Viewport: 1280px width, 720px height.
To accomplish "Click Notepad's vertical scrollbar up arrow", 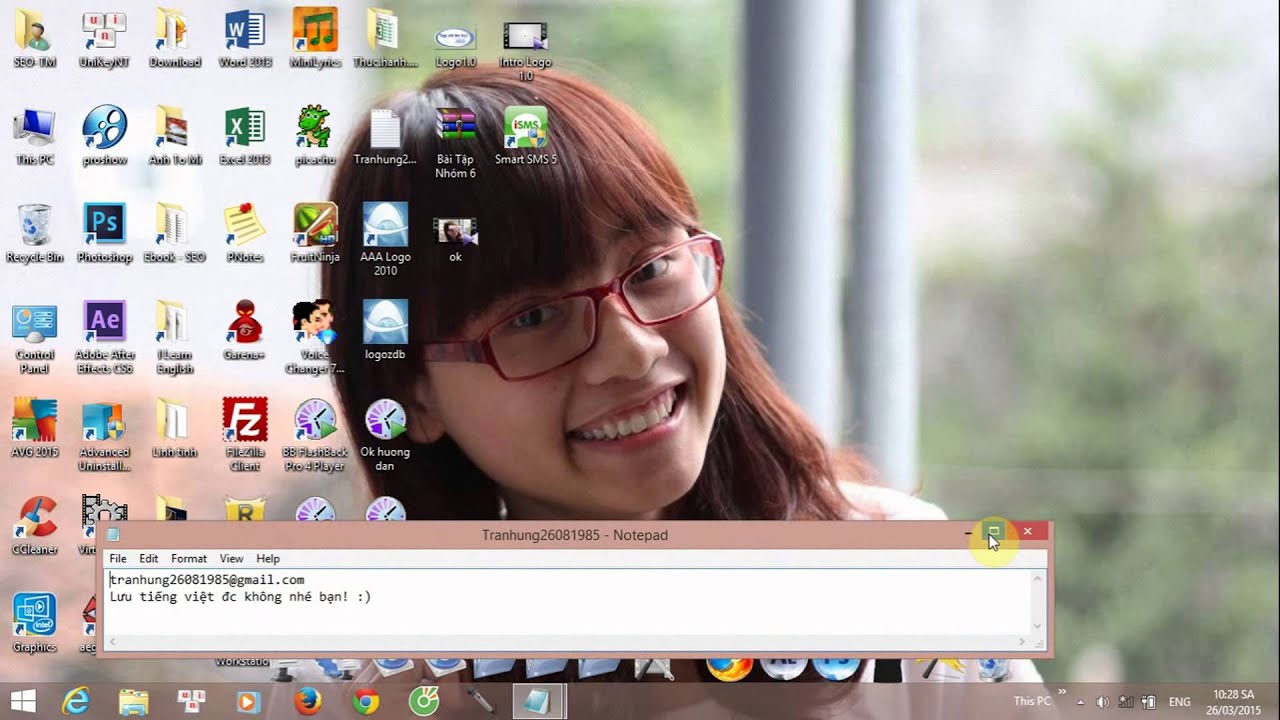I will (1038, 577).
